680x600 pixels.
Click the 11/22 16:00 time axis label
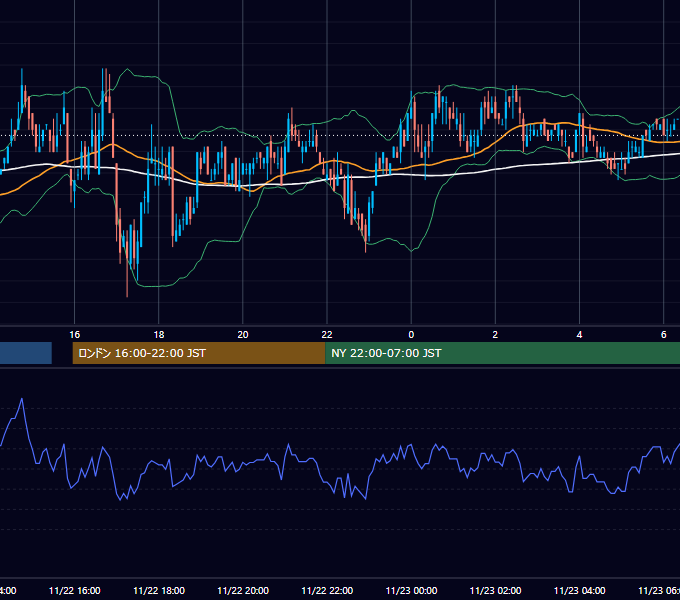75,590
